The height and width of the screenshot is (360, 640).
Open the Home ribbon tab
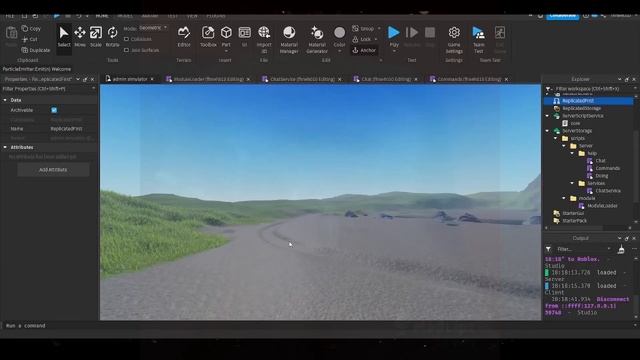point(102,16)
